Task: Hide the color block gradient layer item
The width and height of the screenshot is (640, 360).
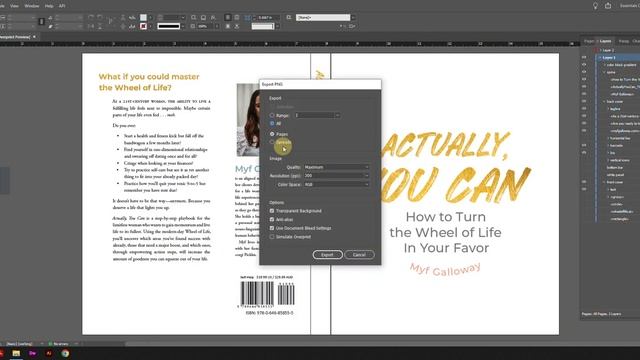Action: (584, 65)
